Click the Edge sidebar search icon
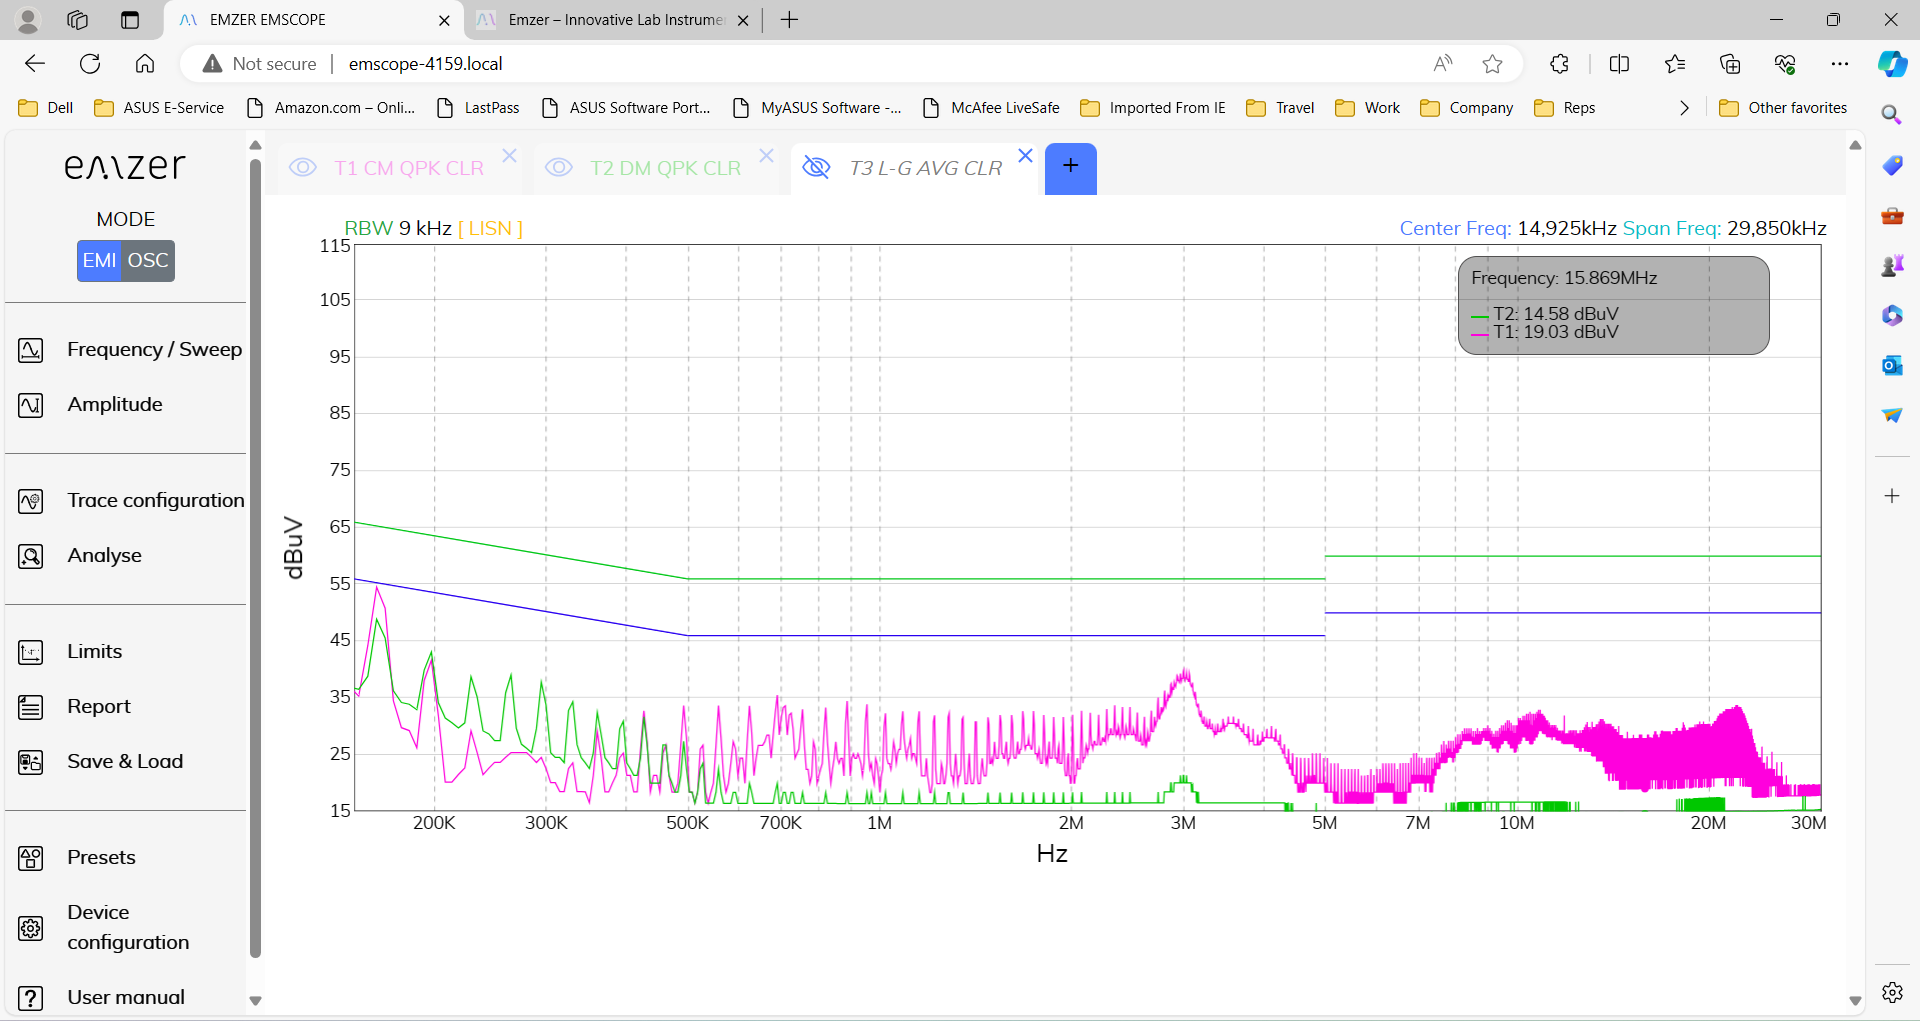Screen dimensions: 1920x1021 click(x=1892, y=115)
